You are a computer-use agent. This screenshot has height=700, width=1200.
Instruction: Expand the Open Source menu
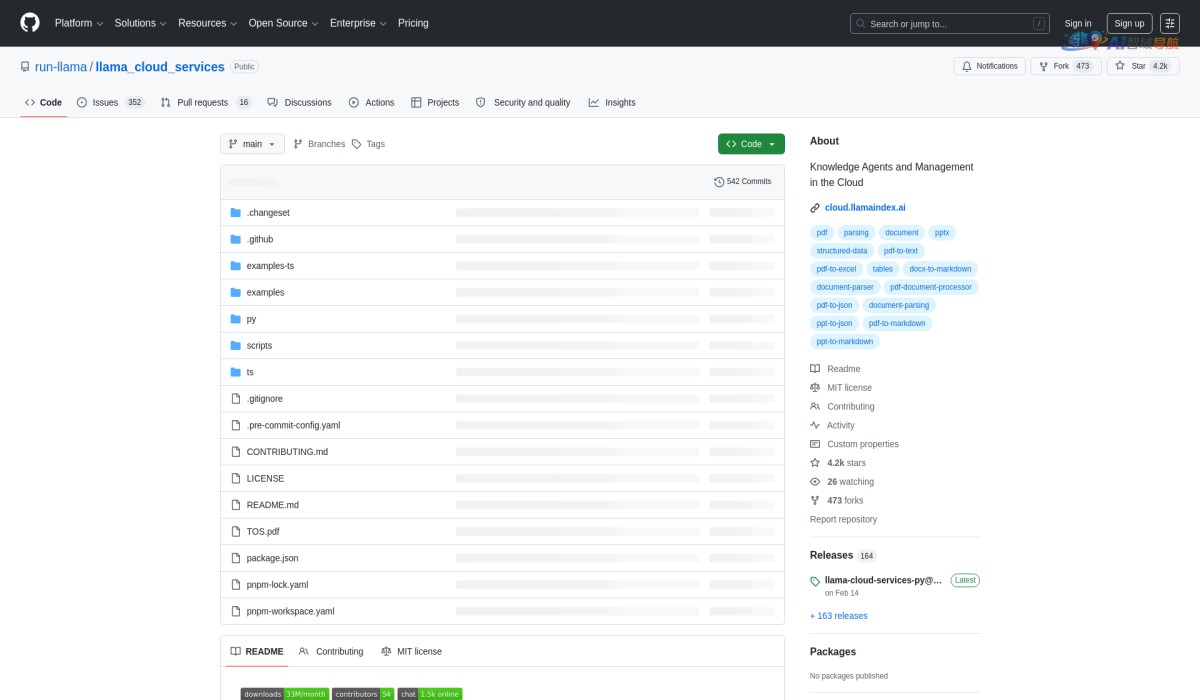283,23
